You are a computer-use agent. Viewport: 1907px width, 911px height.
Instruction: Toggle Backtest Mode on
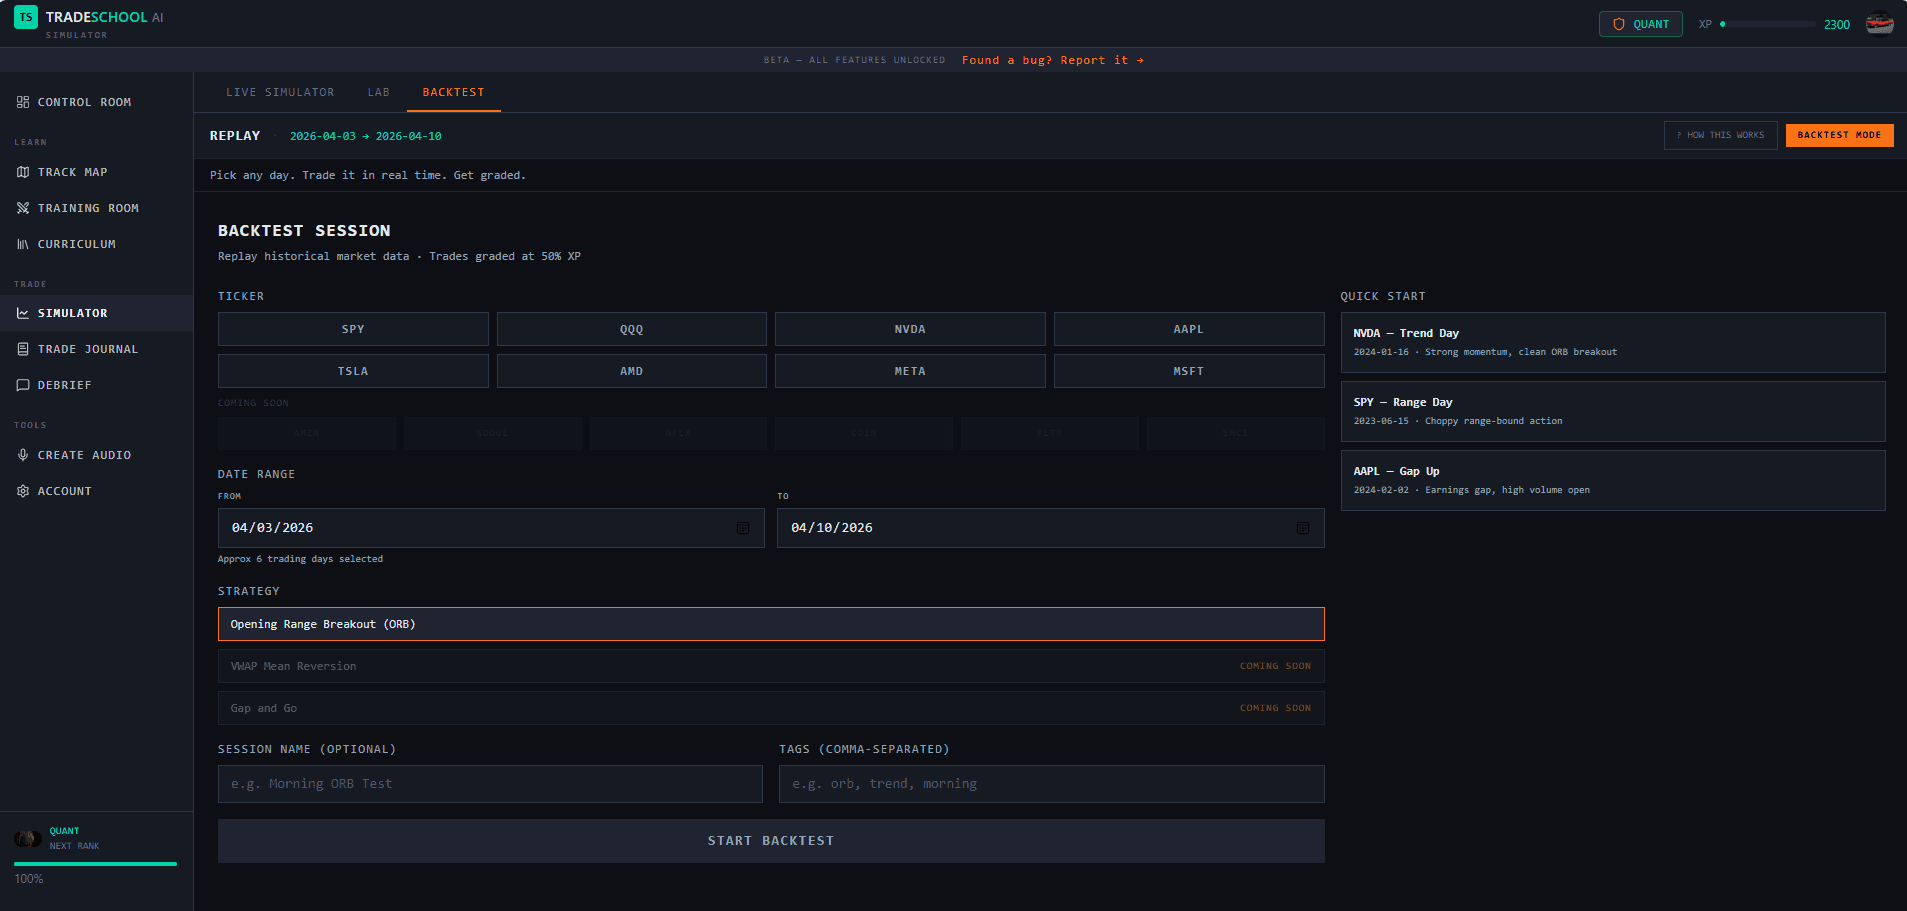coord(1838,135)
